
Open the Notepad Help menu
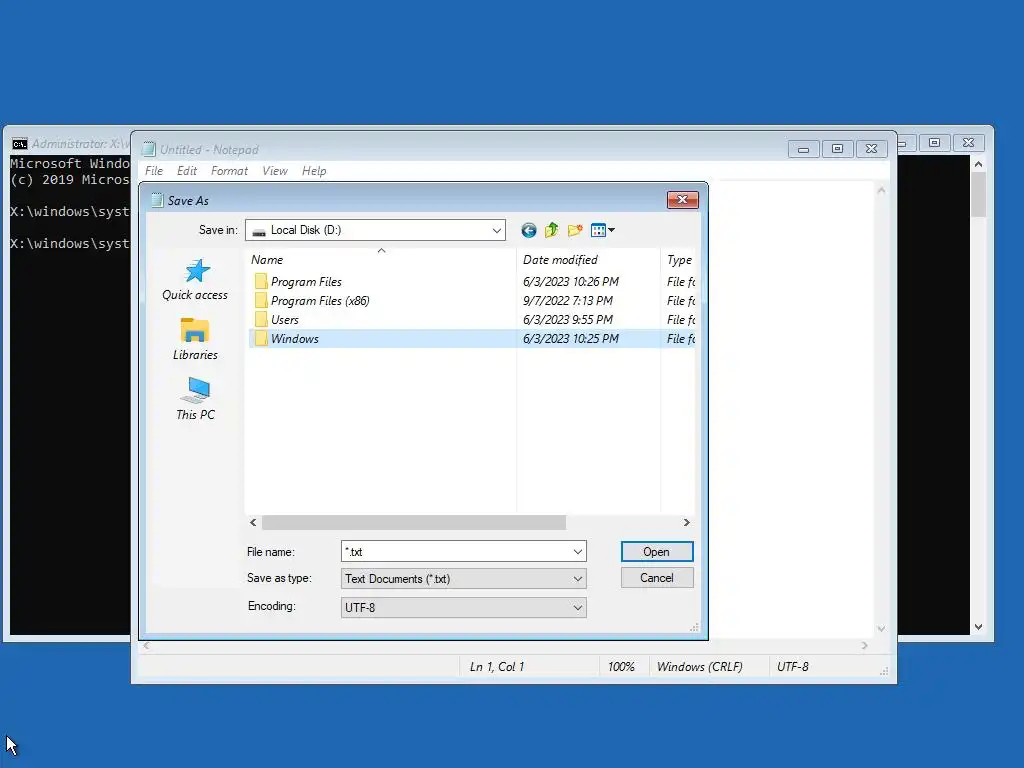coord(314,171)
